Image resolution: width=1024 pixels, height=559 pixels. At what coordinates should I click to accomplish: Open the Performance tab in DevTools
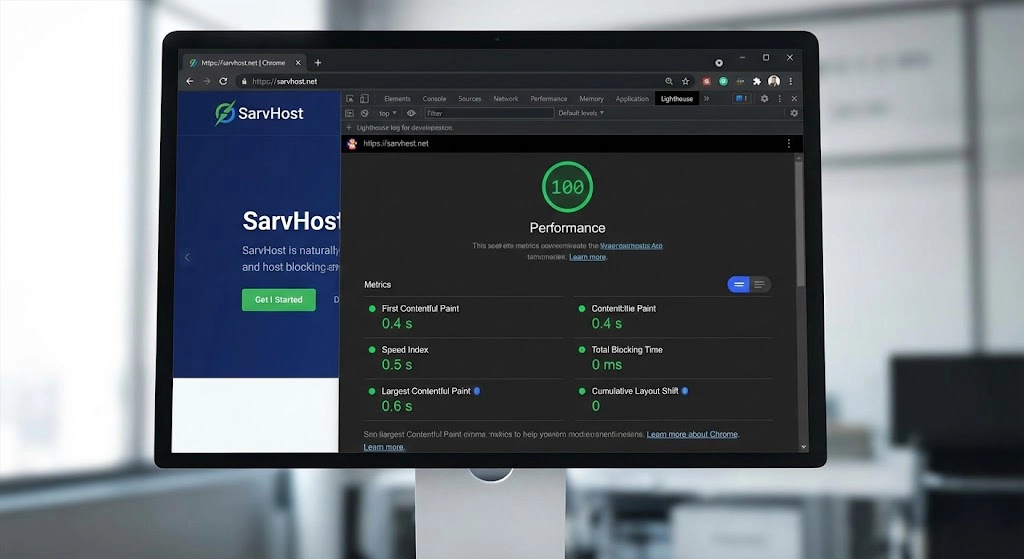click(549, 99)
